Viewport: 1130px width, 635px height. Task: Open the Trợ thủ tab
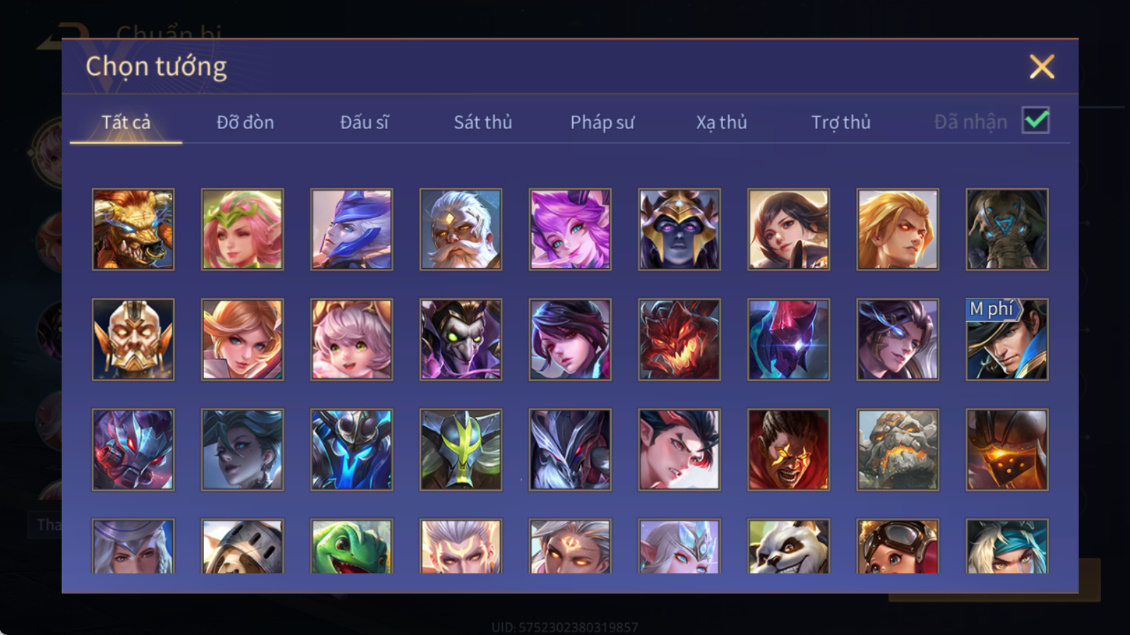click(x=840, y=122)
